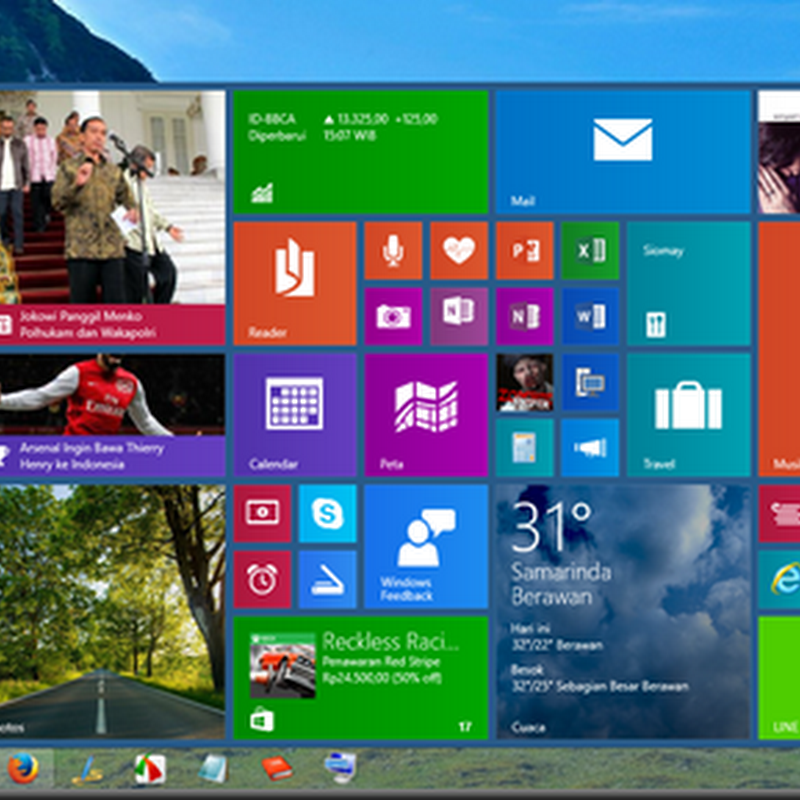This screenshot has width=800, height=800.
Task: Open the zombie game tile
Action: click(x=524, y=382)
